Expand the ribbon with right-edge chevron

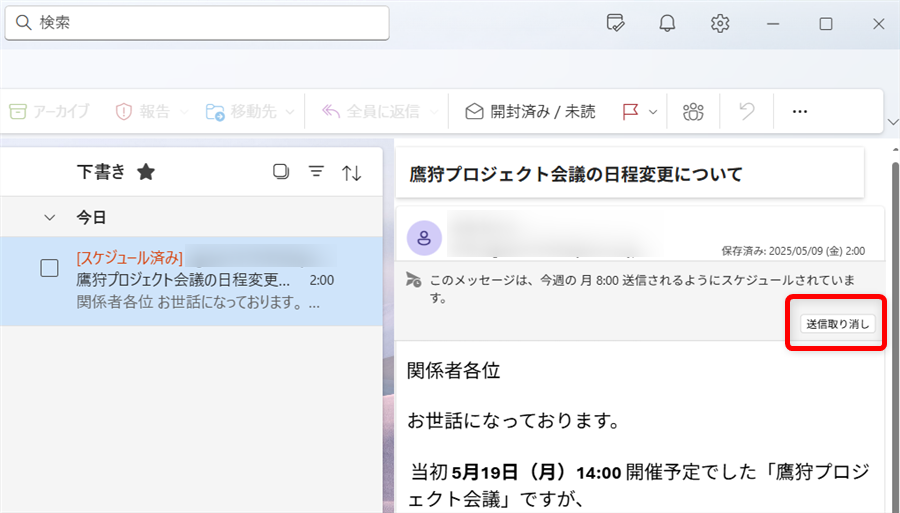892,122
